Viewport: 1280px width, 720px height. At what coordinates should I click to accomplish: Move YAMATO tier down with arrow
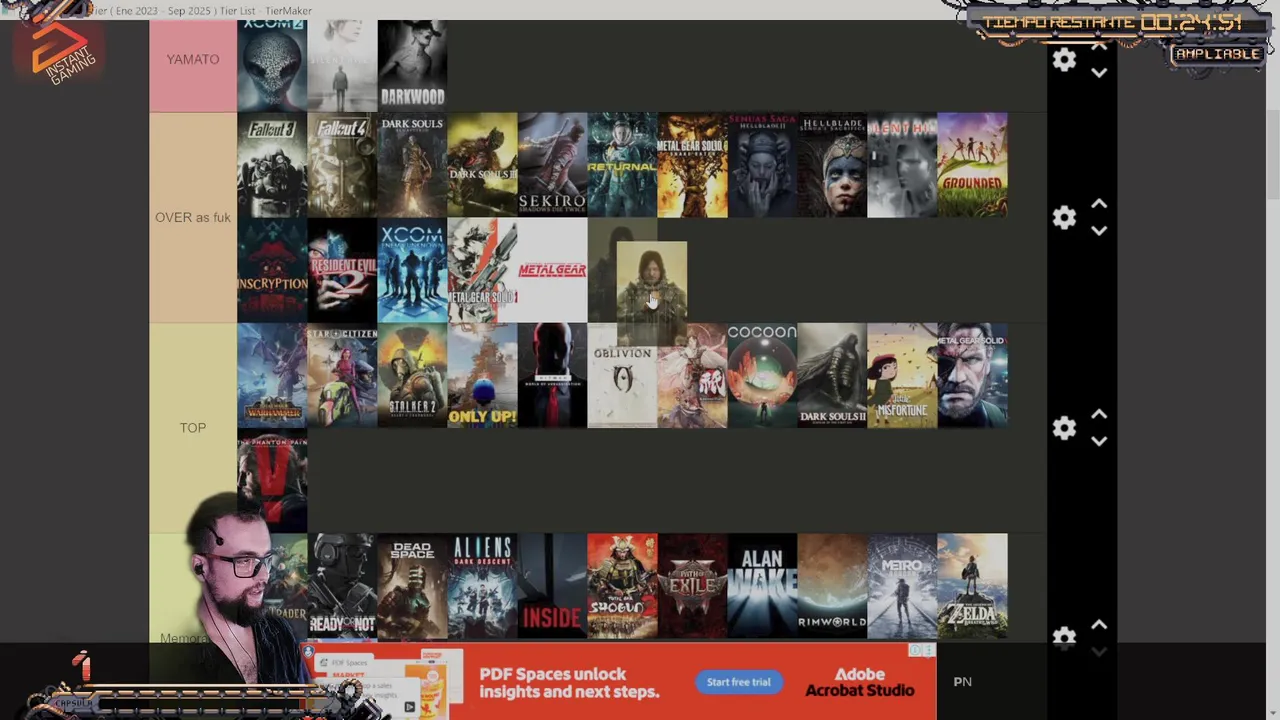click(x=1099, y=73)
